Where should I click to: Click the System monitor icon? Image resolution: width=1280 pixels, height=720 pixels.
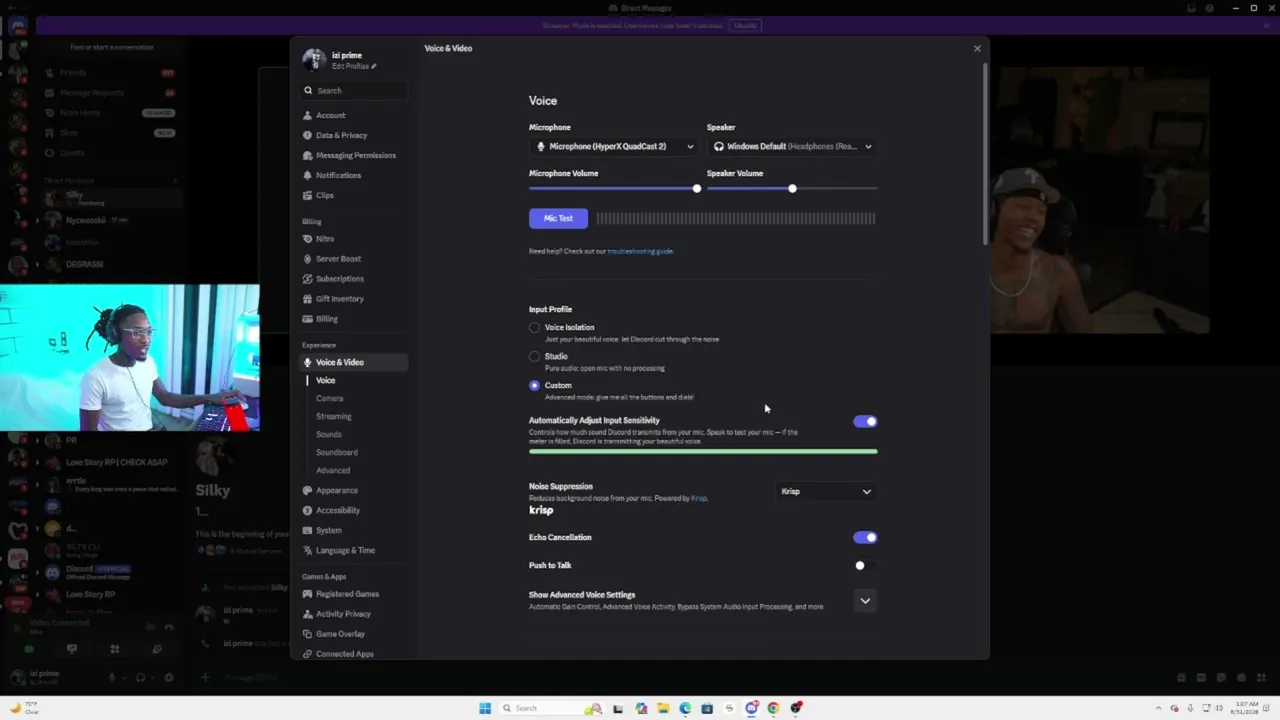point(308,530)
